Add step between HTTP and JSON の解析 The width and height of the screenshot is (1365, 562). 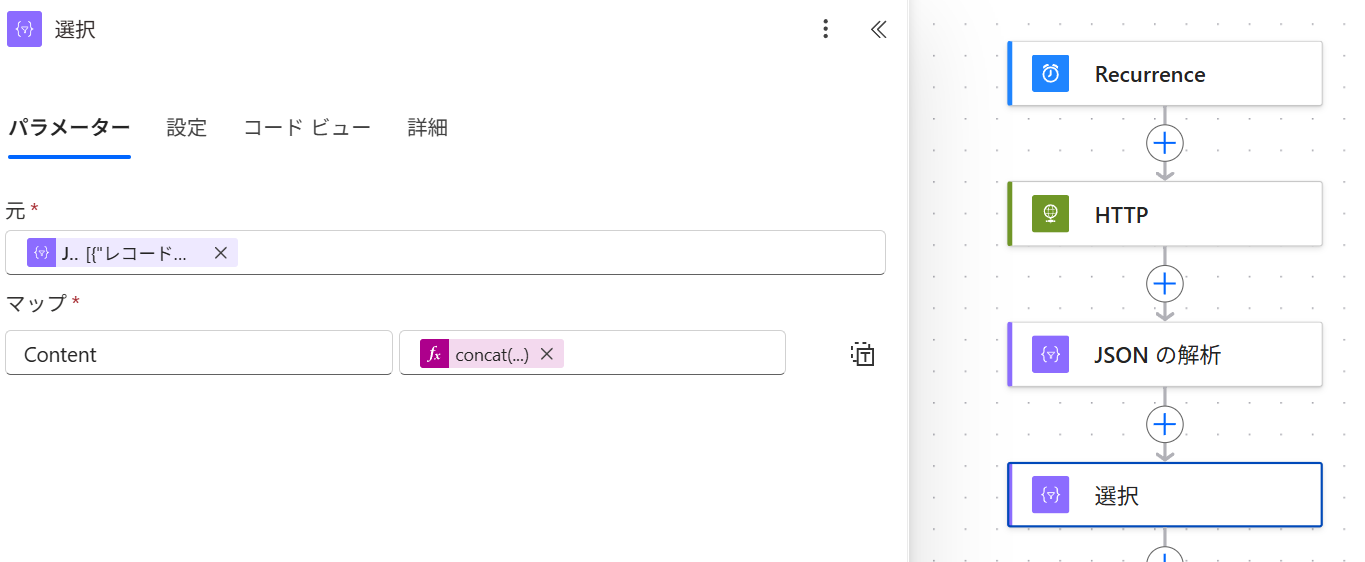point(1164,284)
